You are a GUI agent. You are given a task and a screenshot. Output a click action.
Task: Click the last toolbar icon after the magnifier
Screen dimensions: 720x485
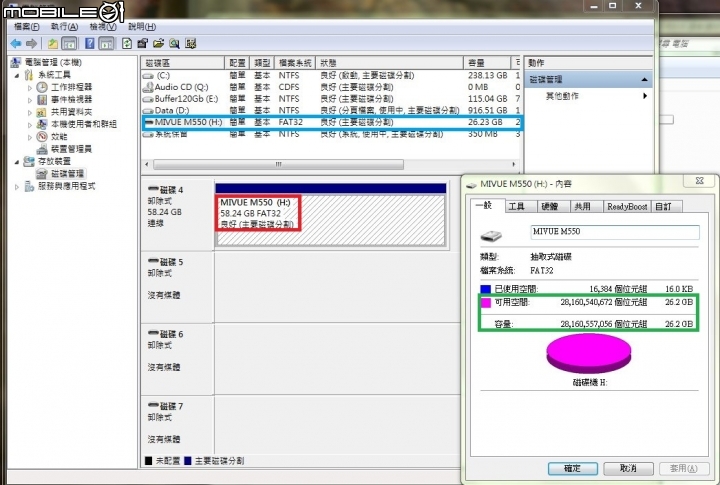[x=191, y=44]
